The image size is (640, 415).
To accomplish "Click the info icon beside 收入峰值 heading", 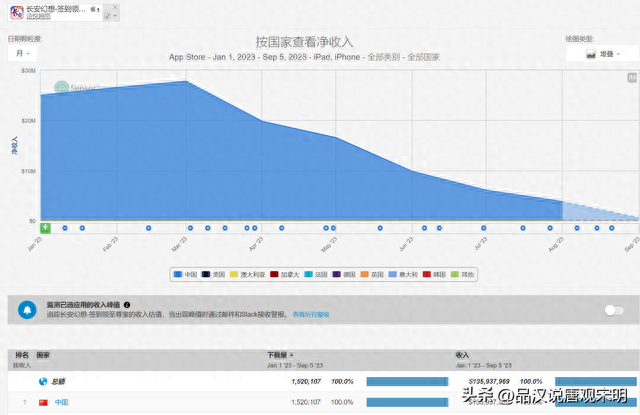I will [x=127, y=305].
